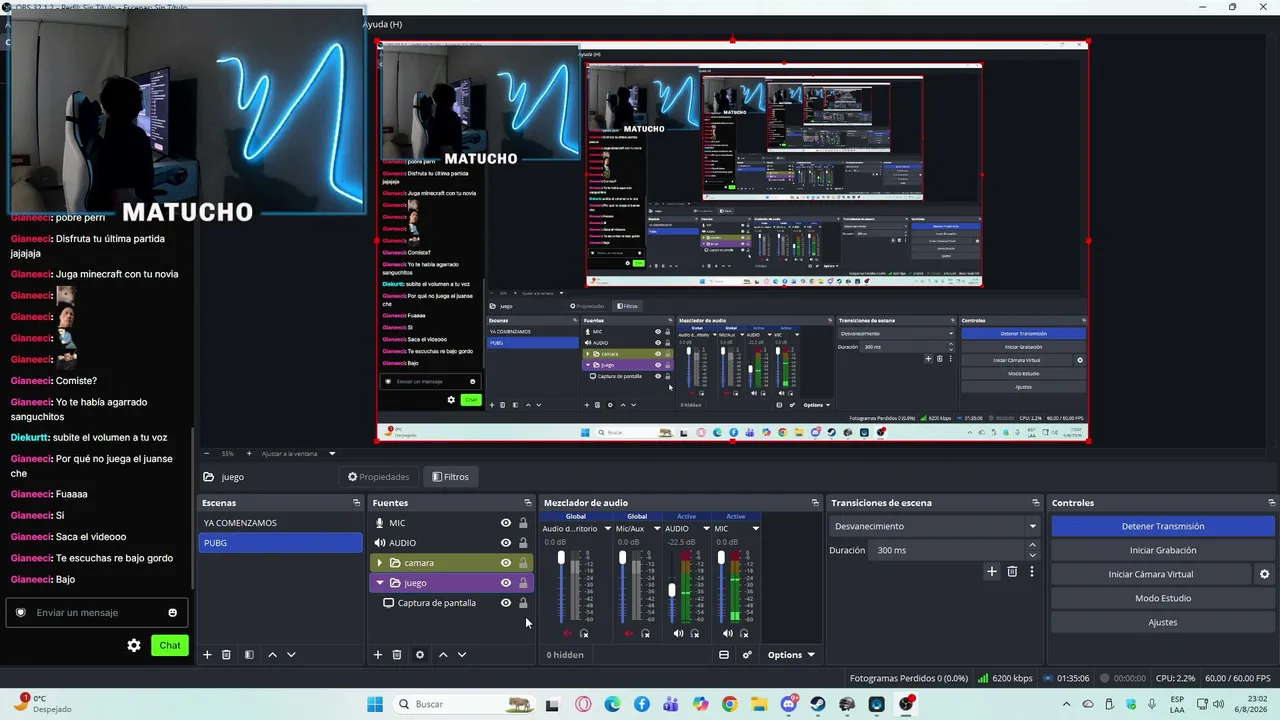The height and width of the screenshot is (720, 1280).
Task: Toggle visibility of the MIC source
Action: point(506,523)
